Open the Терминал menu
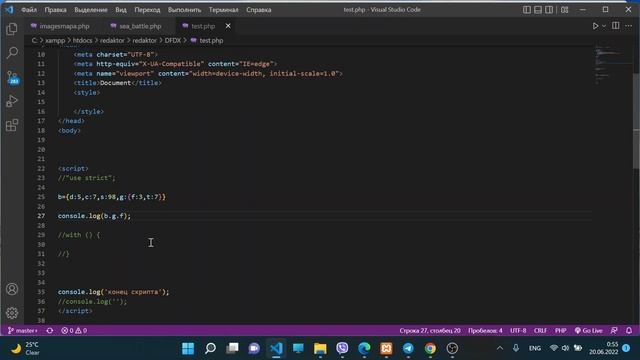Image resolution: width=640 pixels, height=360 pixels. [223, 10]
